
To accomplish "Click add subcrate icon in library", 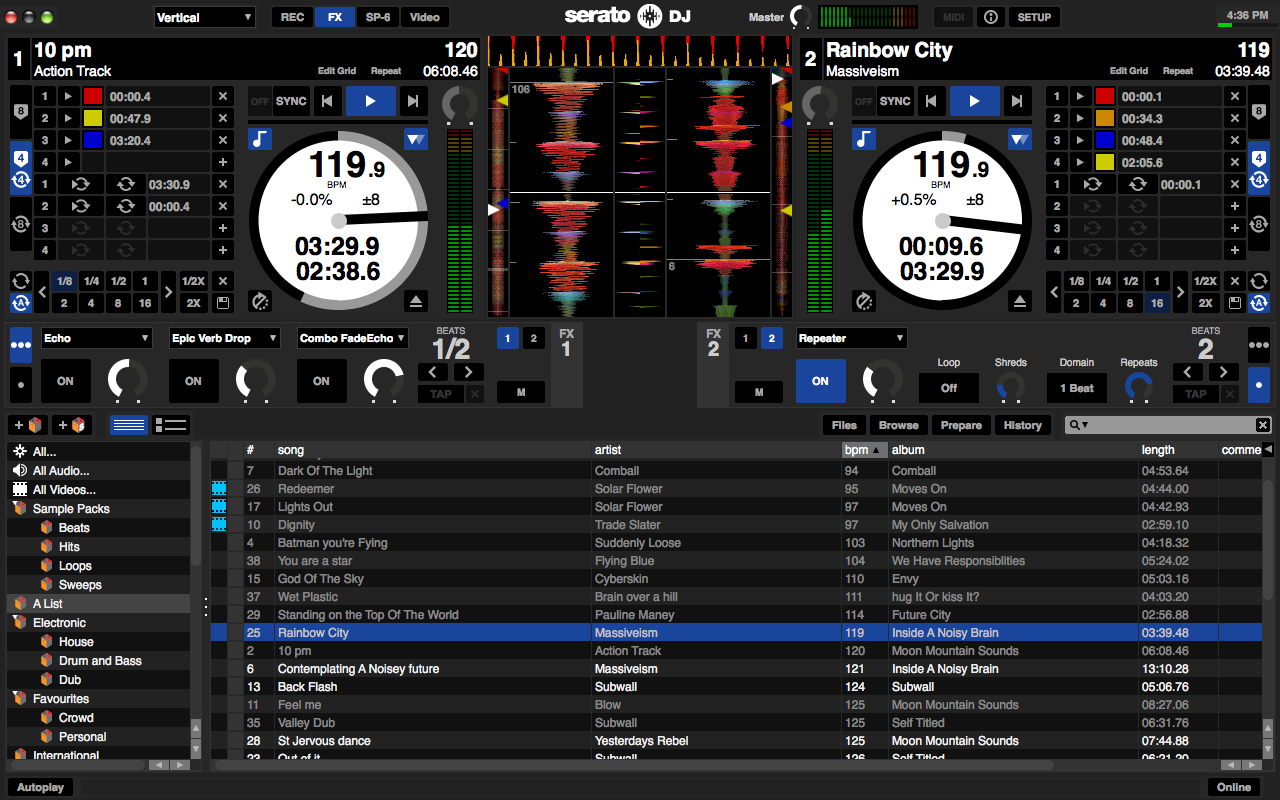I will click(70, 425).
